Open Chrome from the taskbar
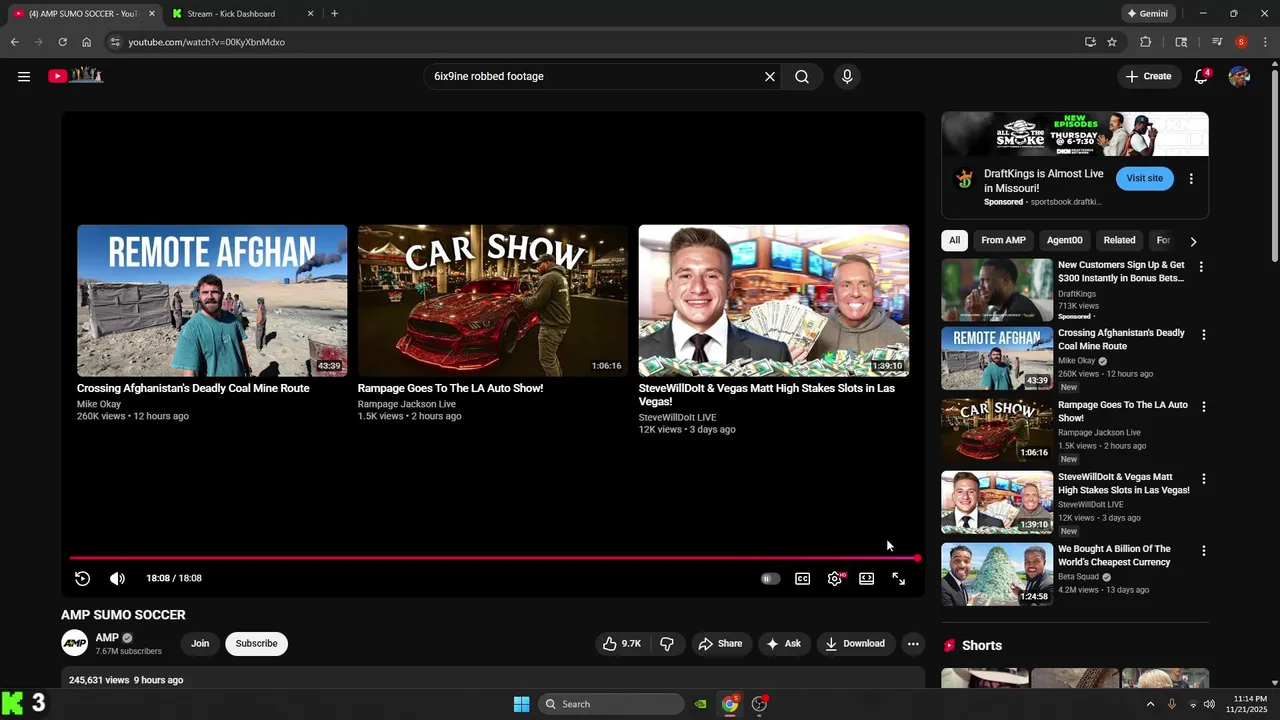 pyautogui.click(x=730, y=704)
